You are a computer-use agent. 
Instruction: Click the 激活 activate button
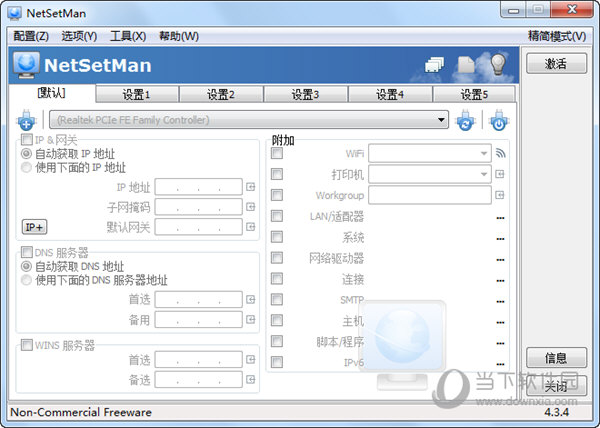coord(556,63)
